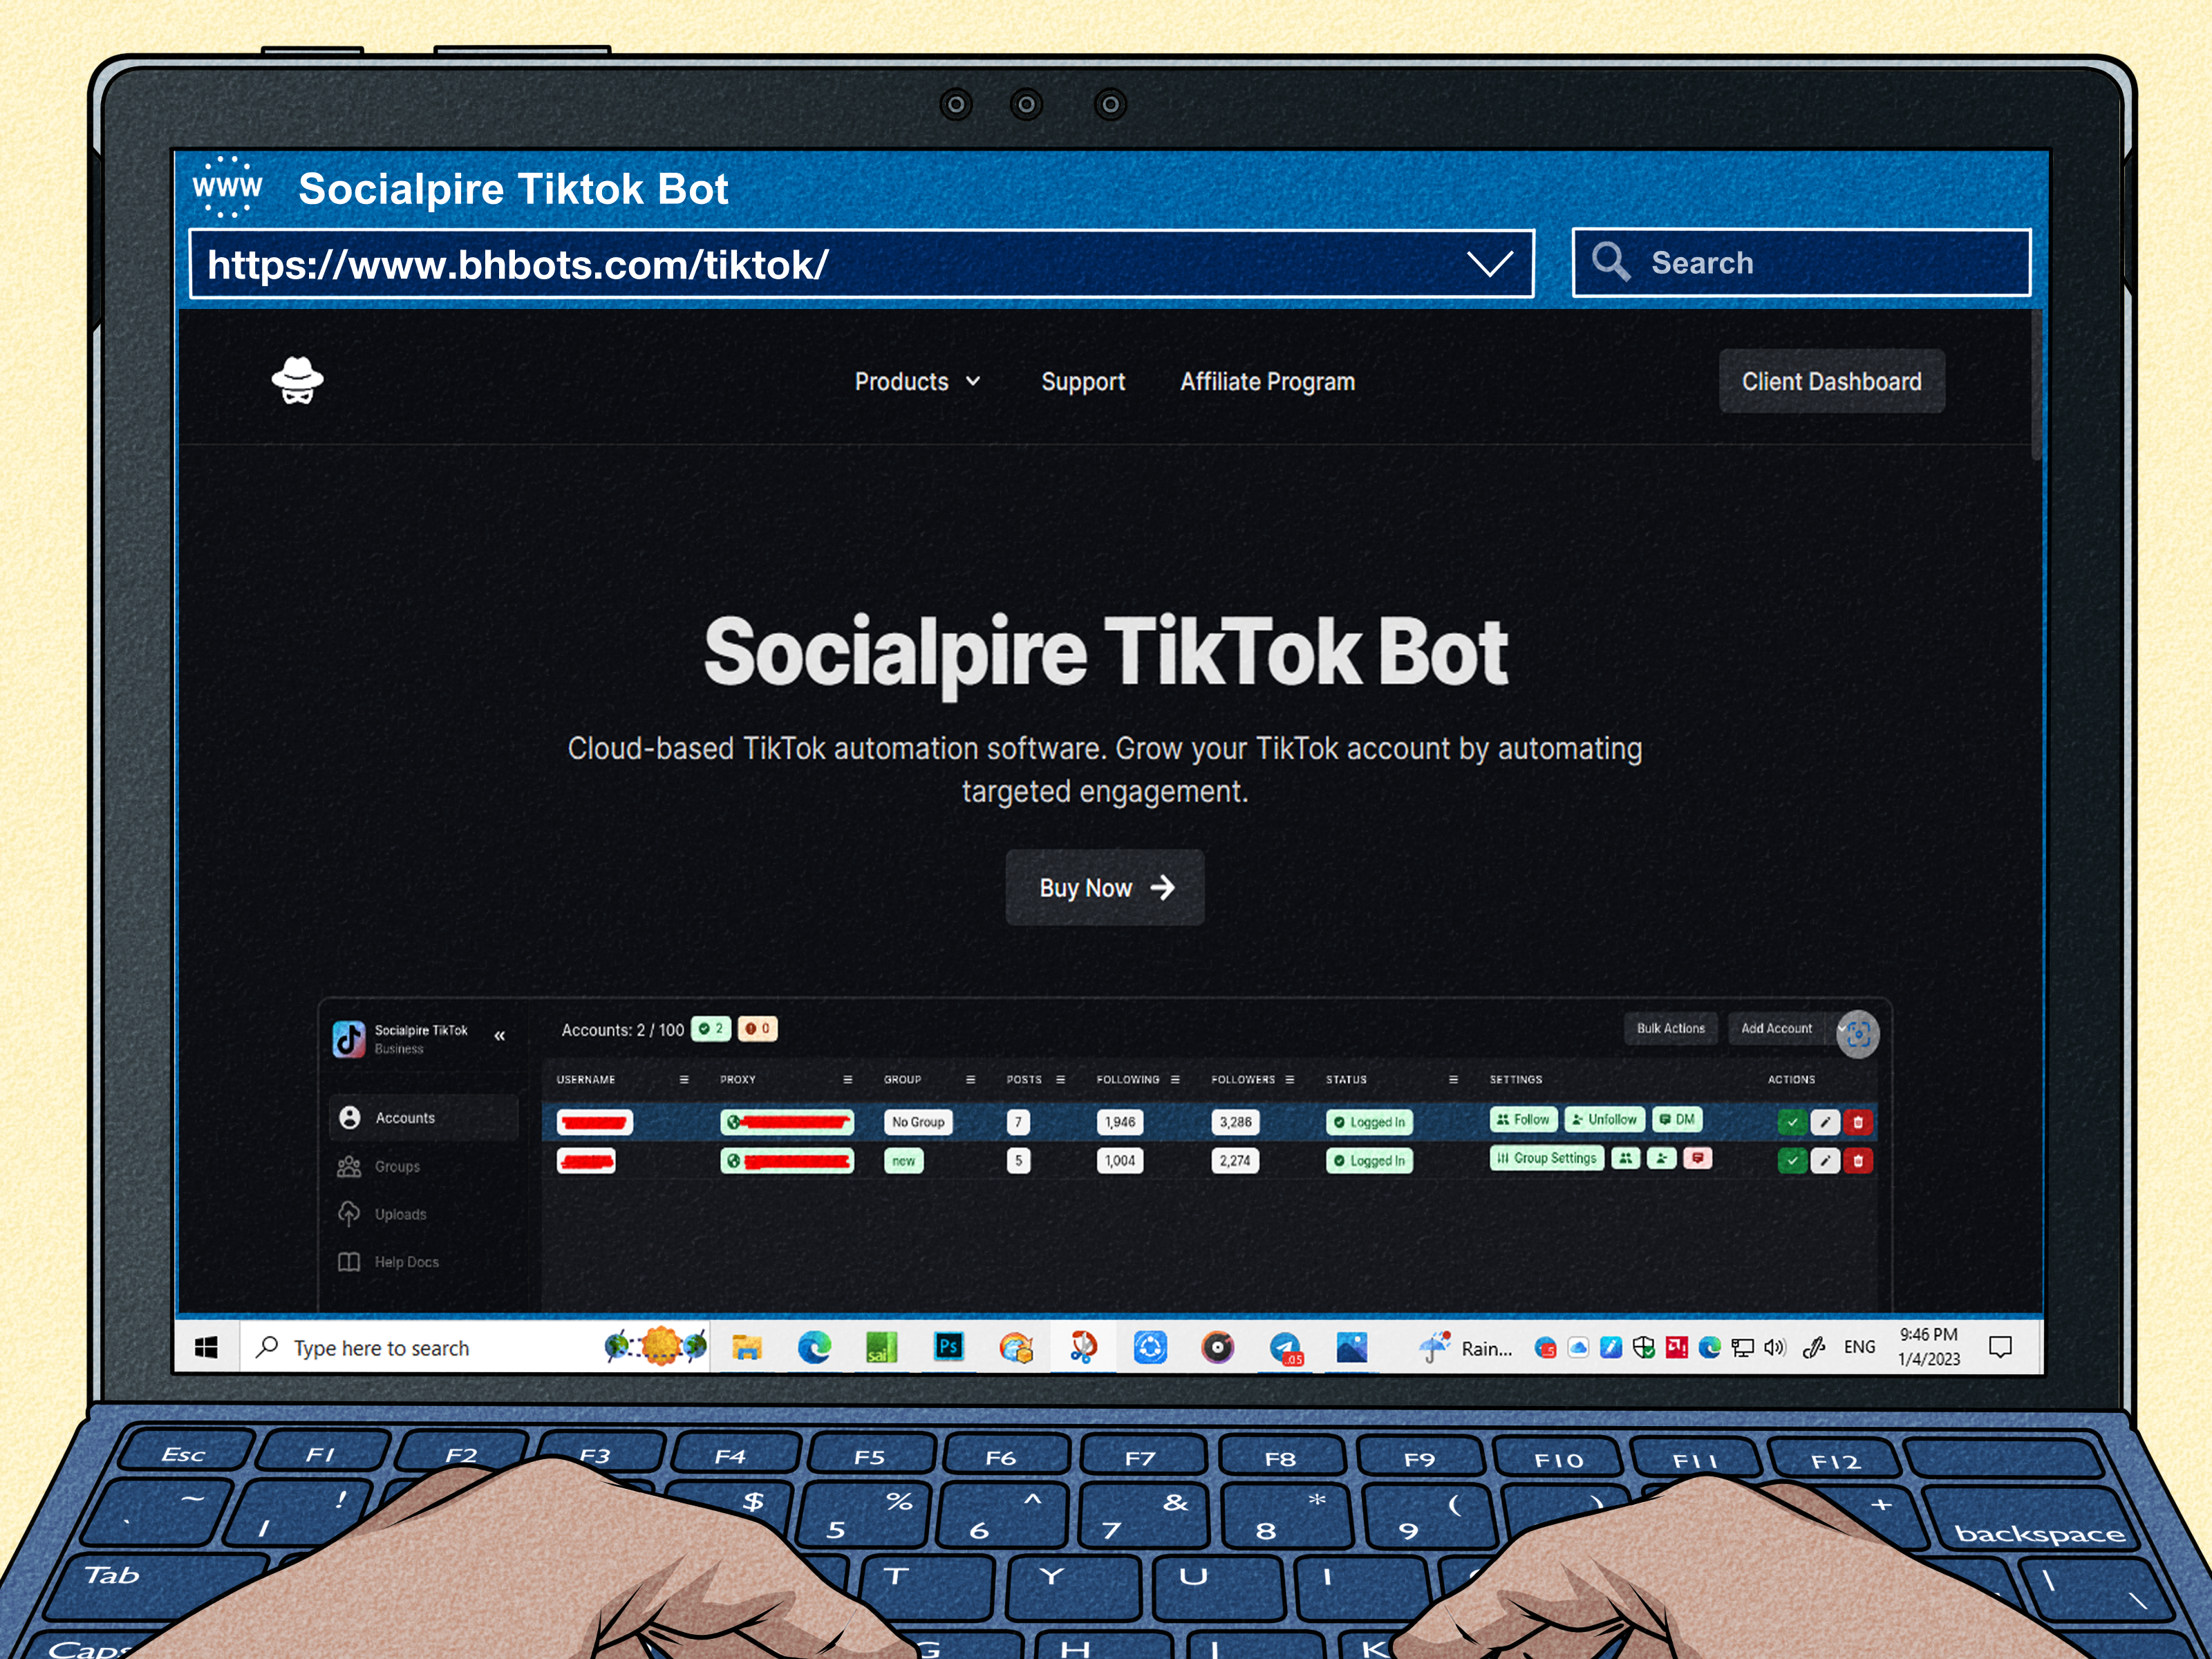Click the browser Search field
Viewport: 2212px width, 1659px height.
(x=1801, y=262)
